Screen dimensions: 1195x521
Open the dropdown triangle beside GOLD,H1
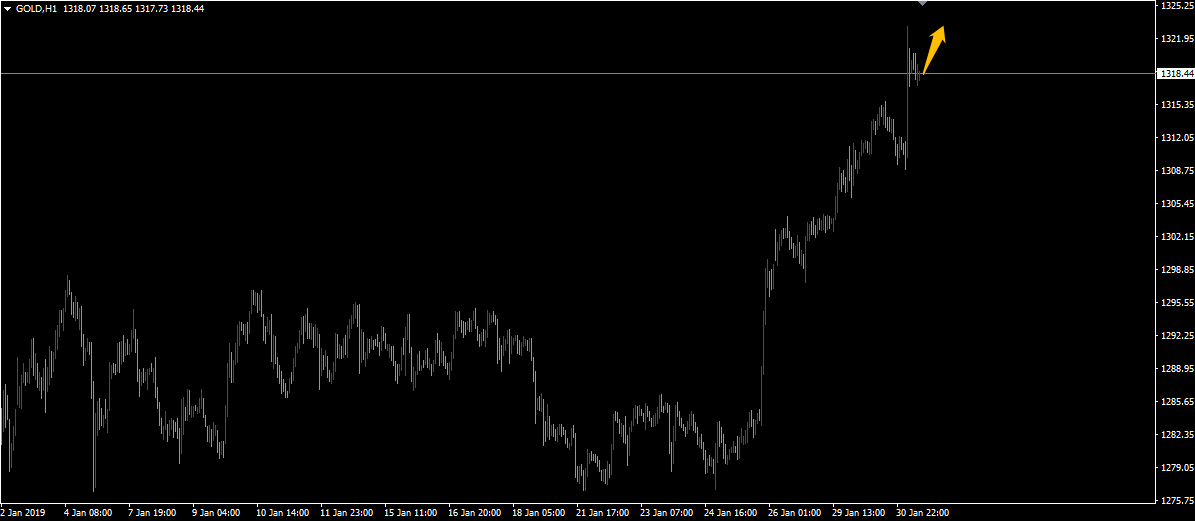coord(8,8)
